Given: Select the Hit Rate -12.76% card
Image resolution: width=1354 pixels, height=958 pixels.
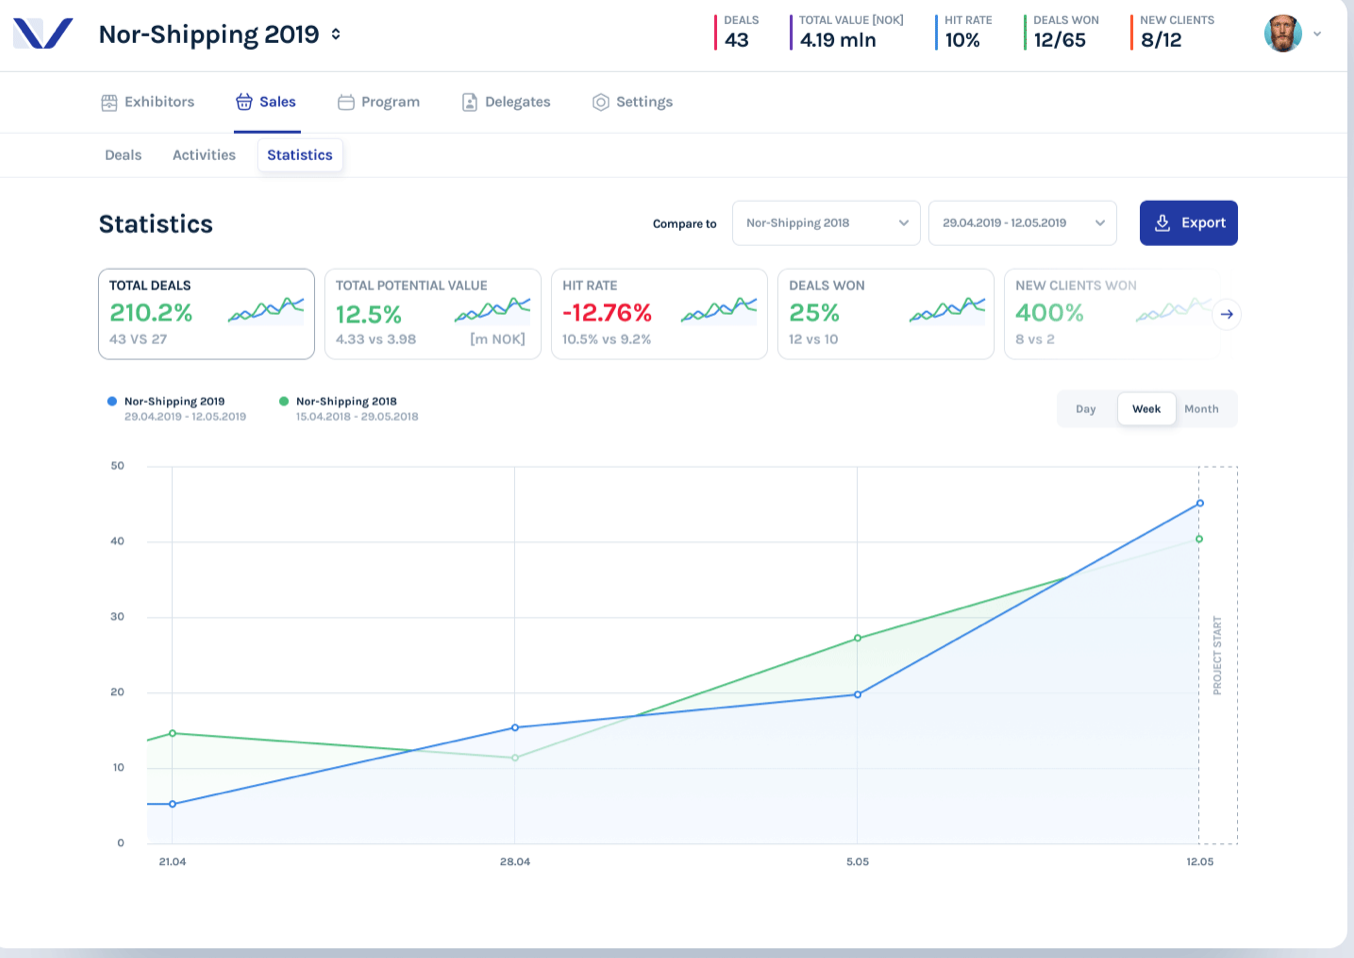Looking at the screenshot, I should point(659,314).
